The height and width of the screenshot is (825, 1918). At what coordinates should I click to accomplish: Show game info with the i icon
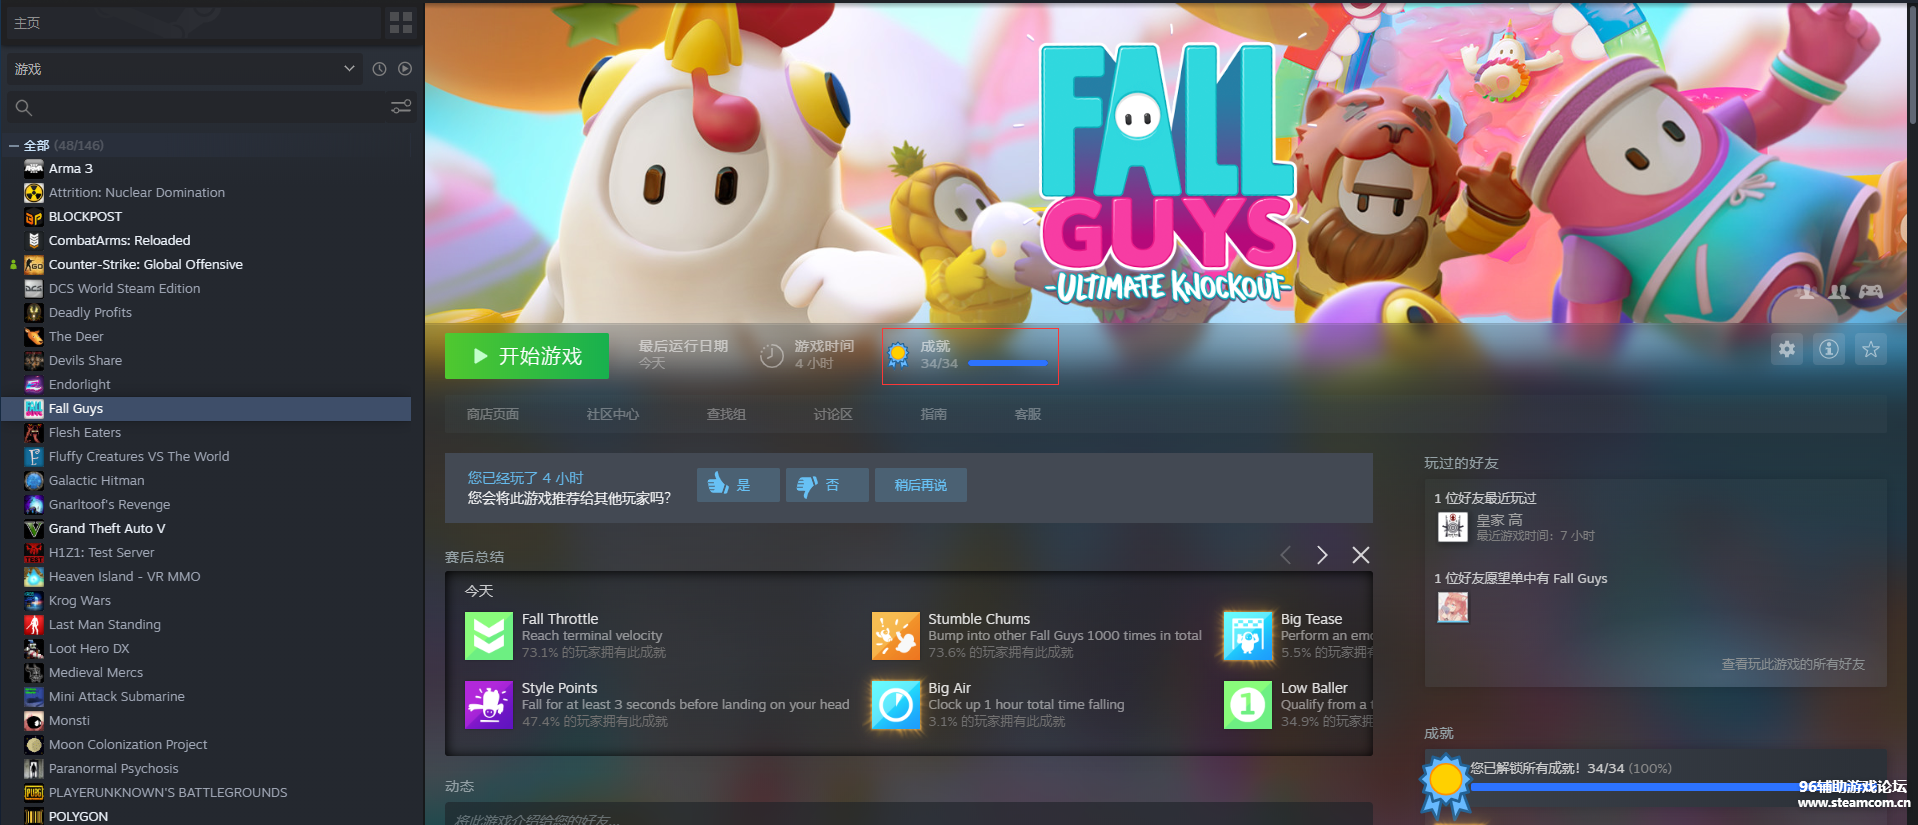pyautogui.click(x=1829, y=349)
